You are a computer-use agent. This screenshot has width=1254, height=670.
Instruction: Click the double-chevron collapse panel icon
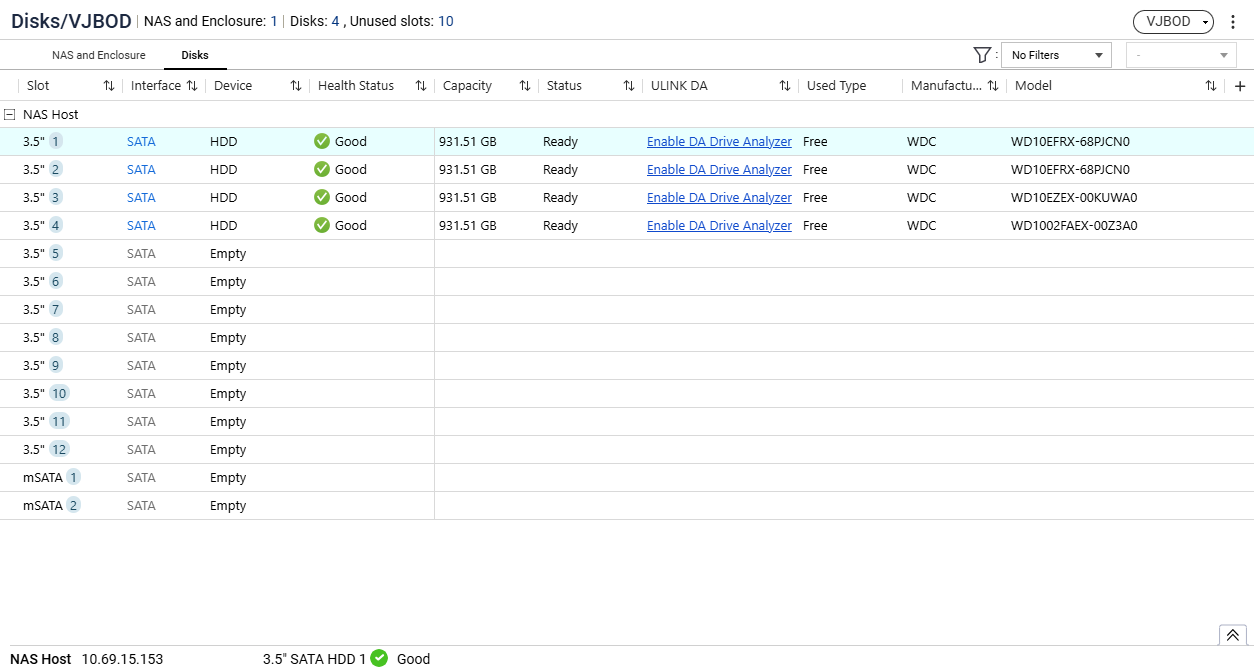tap(1232, 635)
